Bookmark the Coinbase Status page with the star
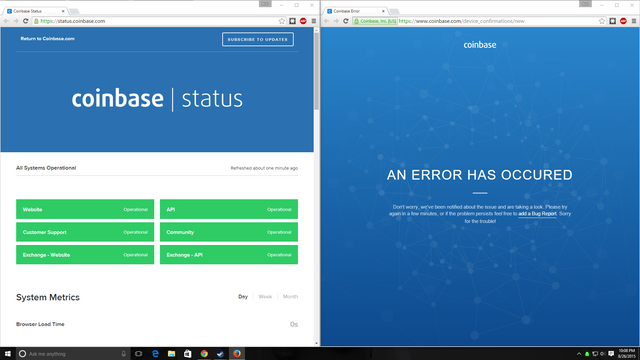The image size is (640, 360). pyautogui.click(x=282, y=21)
